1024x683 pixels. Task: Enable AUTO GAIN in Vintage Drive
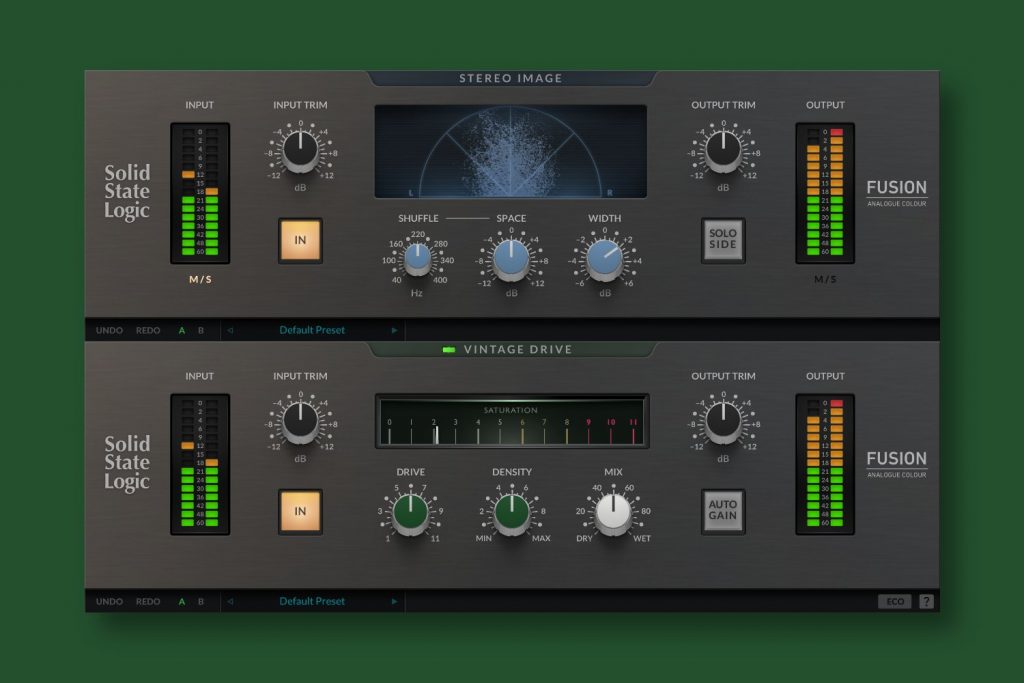tap(723, 511)
